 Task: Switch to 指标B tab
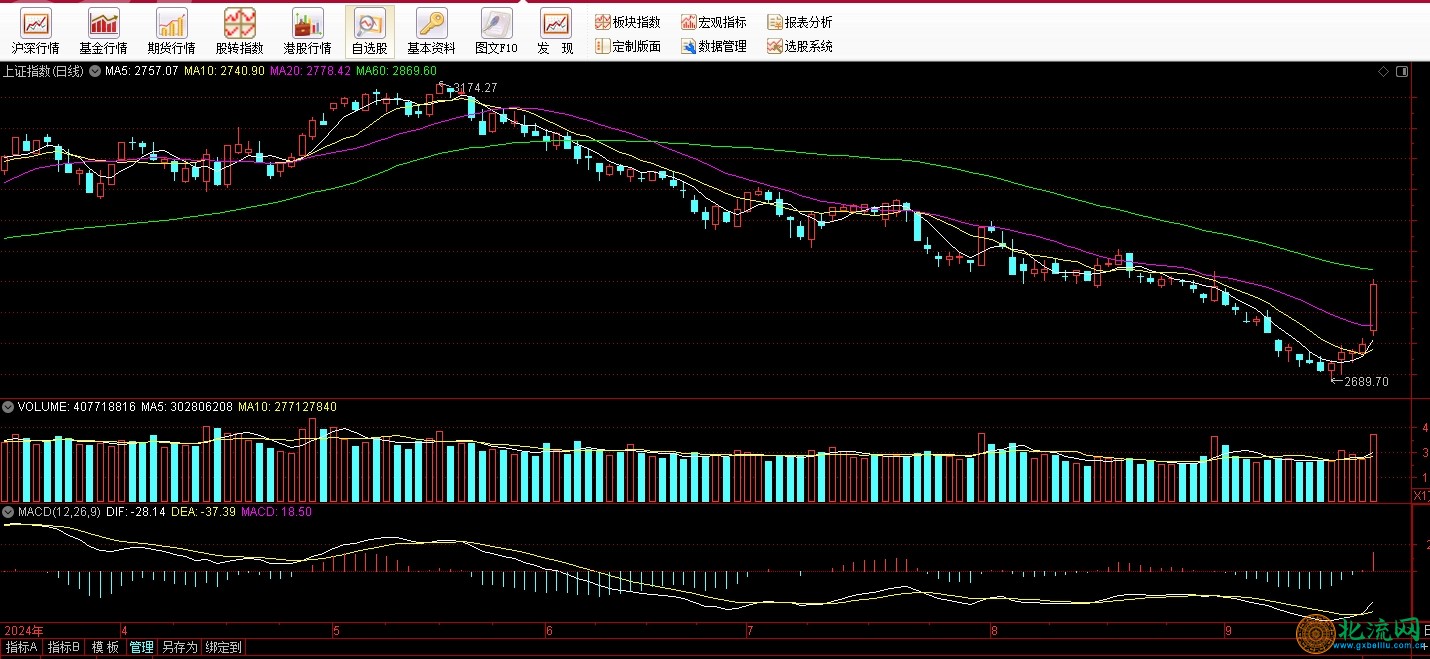point(65,647)
